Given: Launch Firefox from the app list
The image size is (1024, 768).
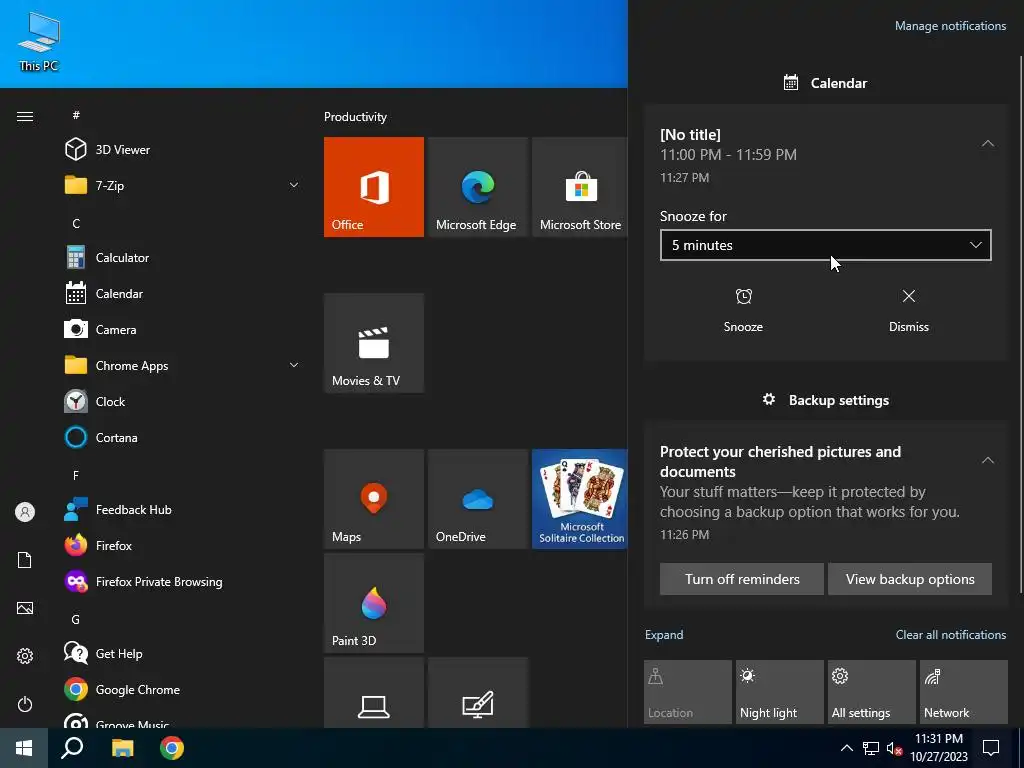Looking at the screenshot, I should pyautogui.click(x=183, y=545).
